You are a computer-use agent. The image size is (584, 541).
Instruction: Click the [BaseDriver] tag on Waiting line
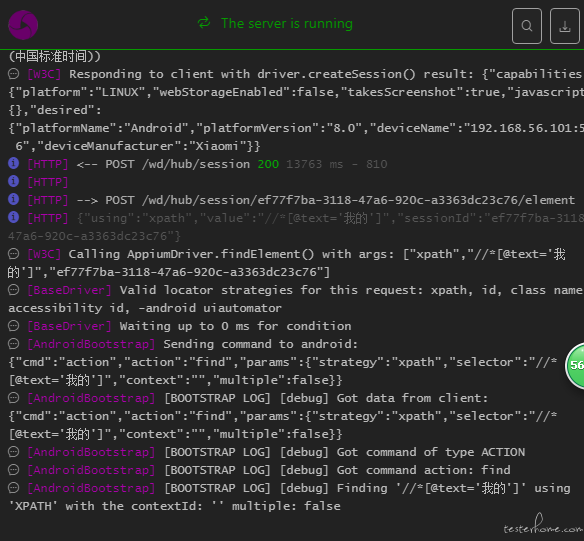pyautogui.click(x=69, y=326)
